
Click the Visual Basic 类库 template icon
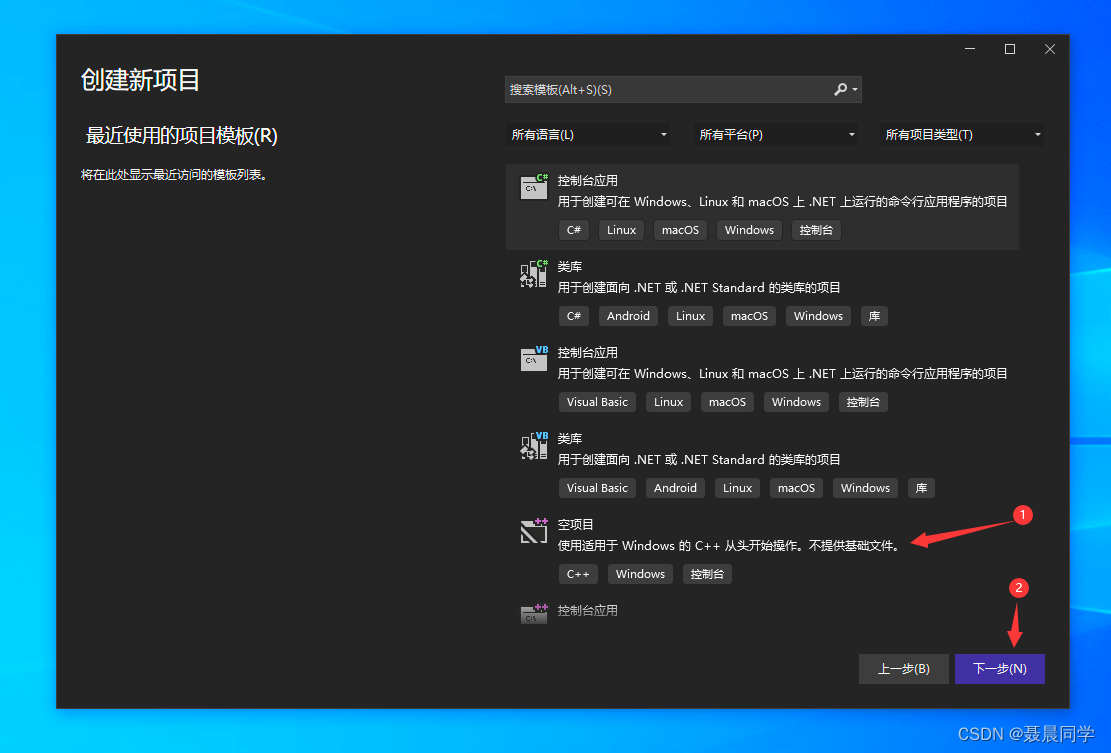coord(534,445)
